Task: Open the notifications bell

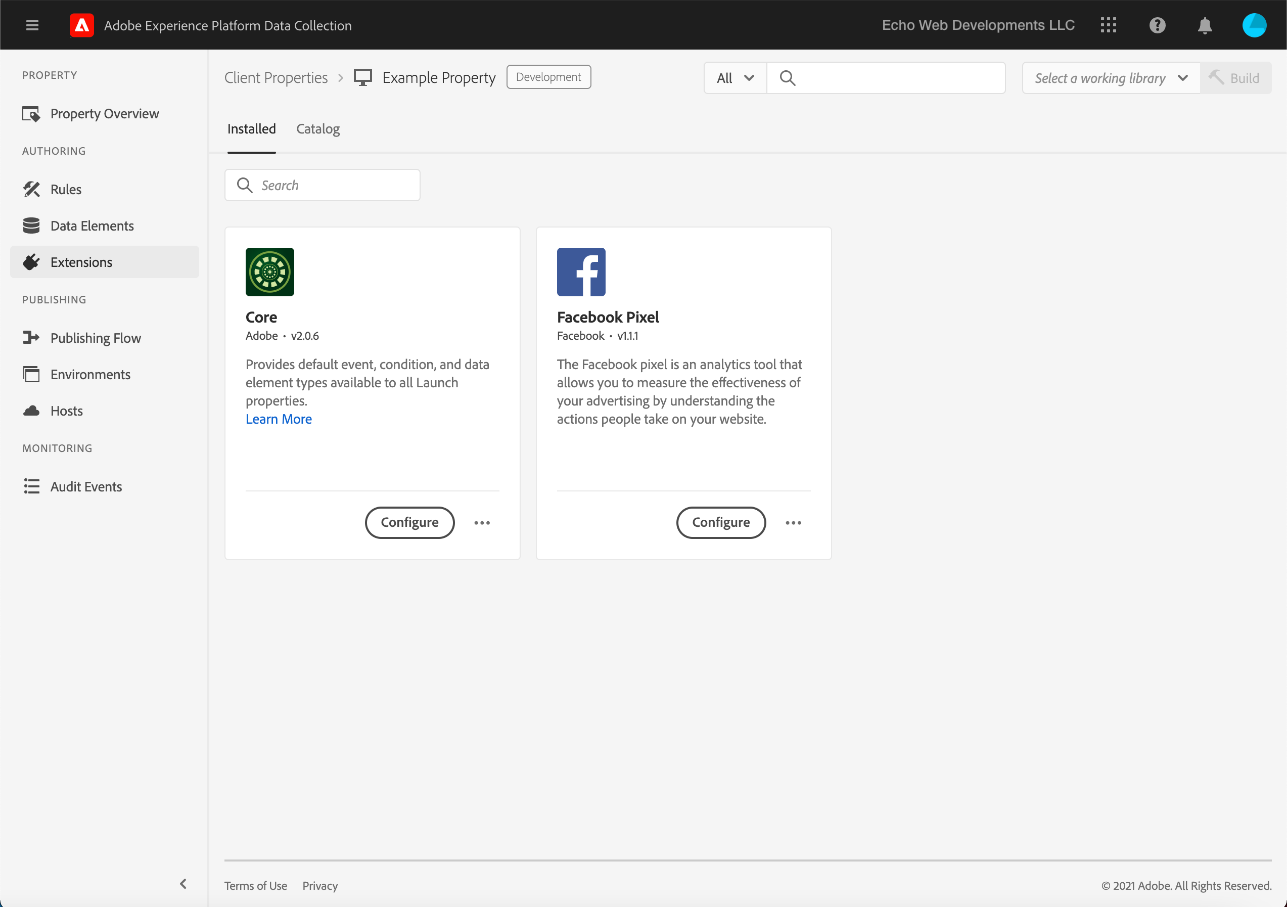Action: coord(1205,25)
